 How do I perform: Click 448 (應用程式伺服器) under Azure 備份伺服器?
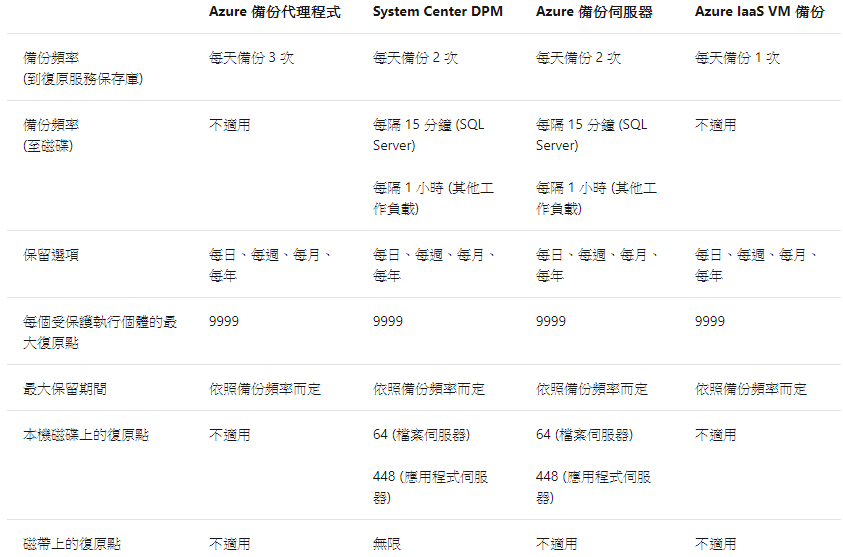(x=594, y=487)
